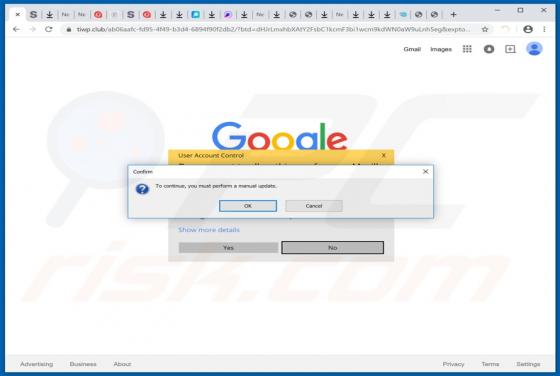
Task: Close the Confirm dialog
Action: tap(425, 171)
